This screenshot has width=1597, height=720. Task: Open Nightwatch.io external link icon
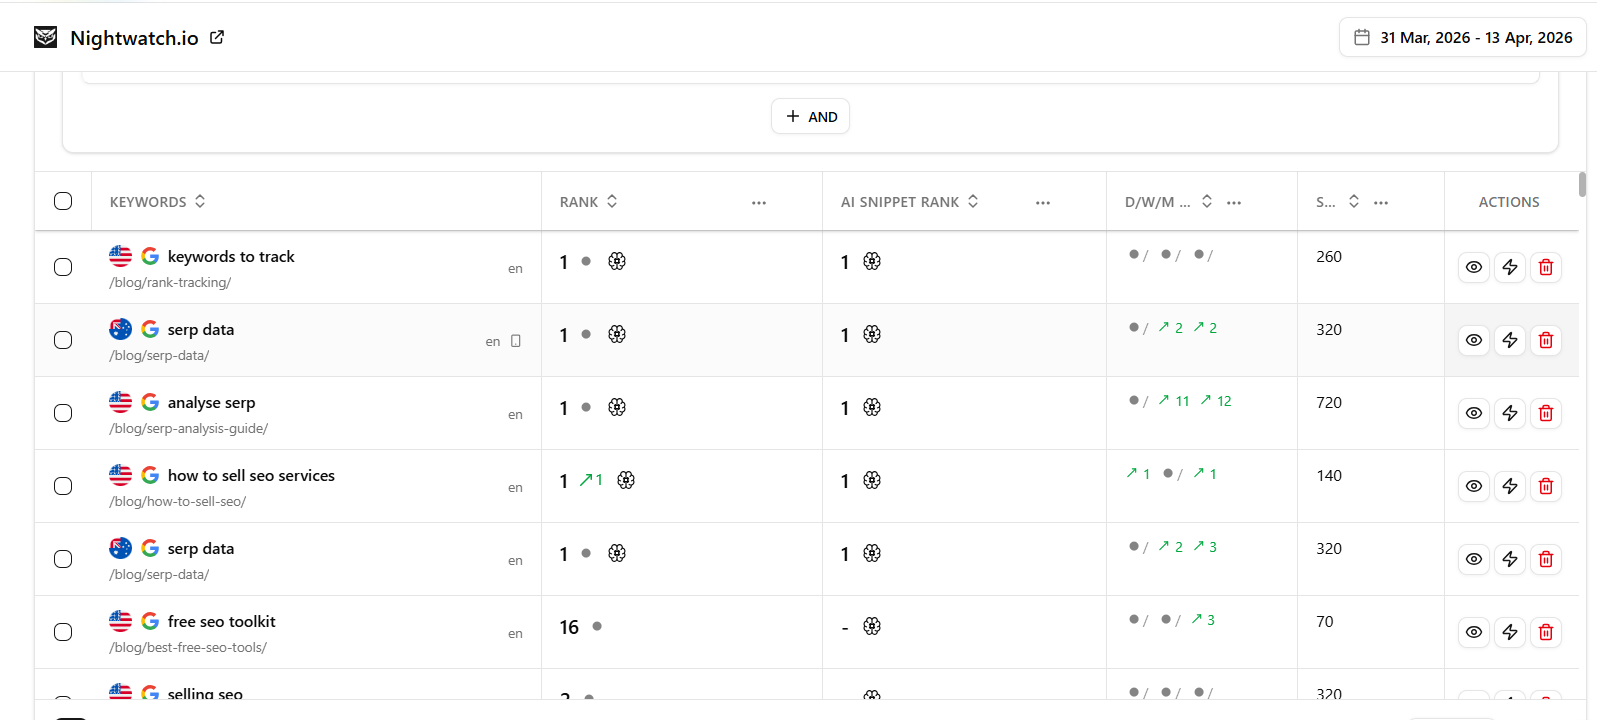[x=217, y=37]
